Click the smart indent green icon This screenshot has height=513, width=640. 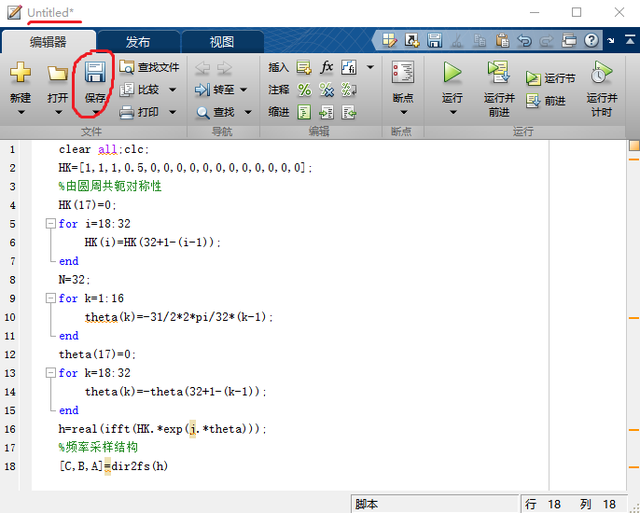tap(304, 112)
